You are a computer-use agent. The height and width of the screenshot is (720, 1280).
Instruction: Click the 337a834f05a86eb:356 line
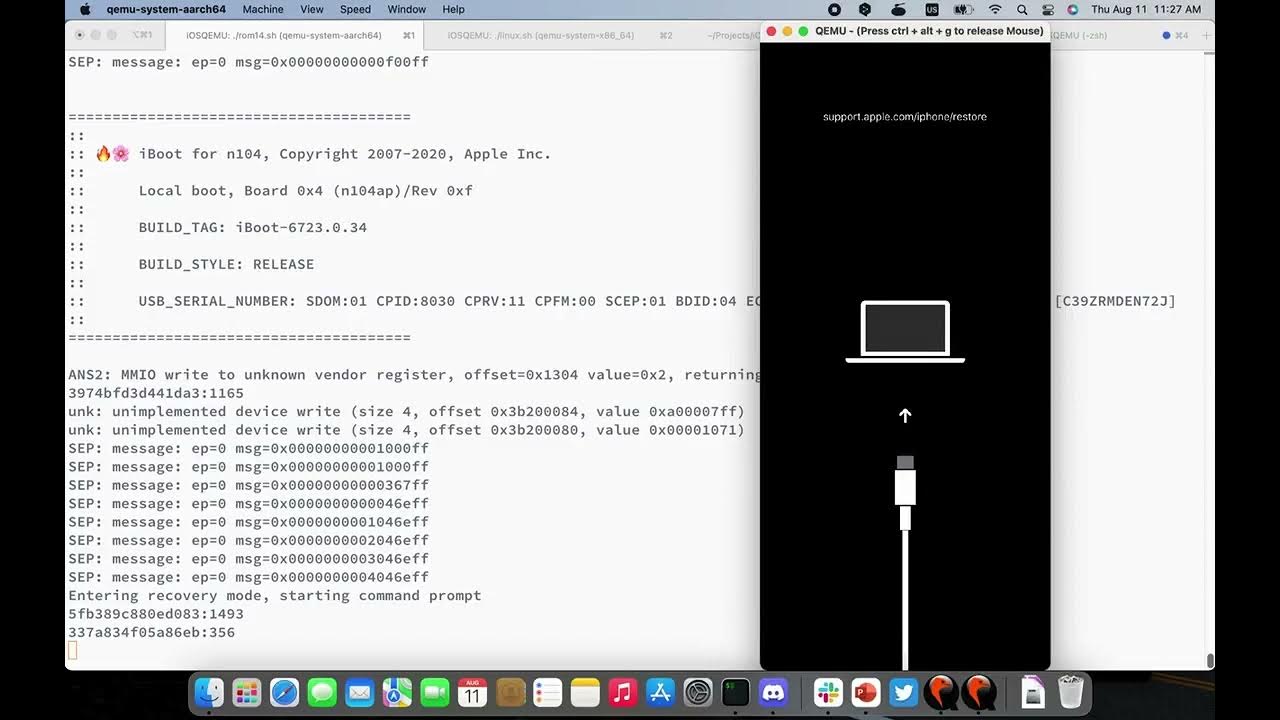pos(152,633)
